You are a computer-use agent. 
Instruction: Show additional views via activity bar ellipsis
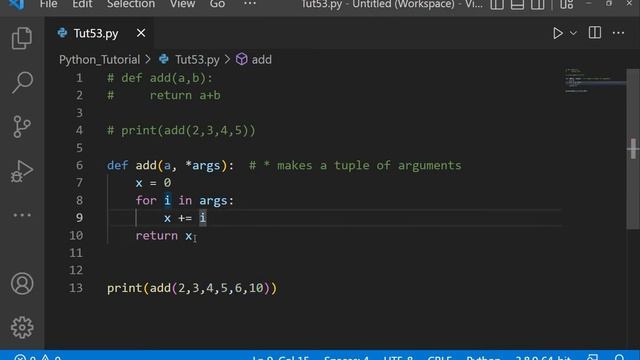coord(22,215)
